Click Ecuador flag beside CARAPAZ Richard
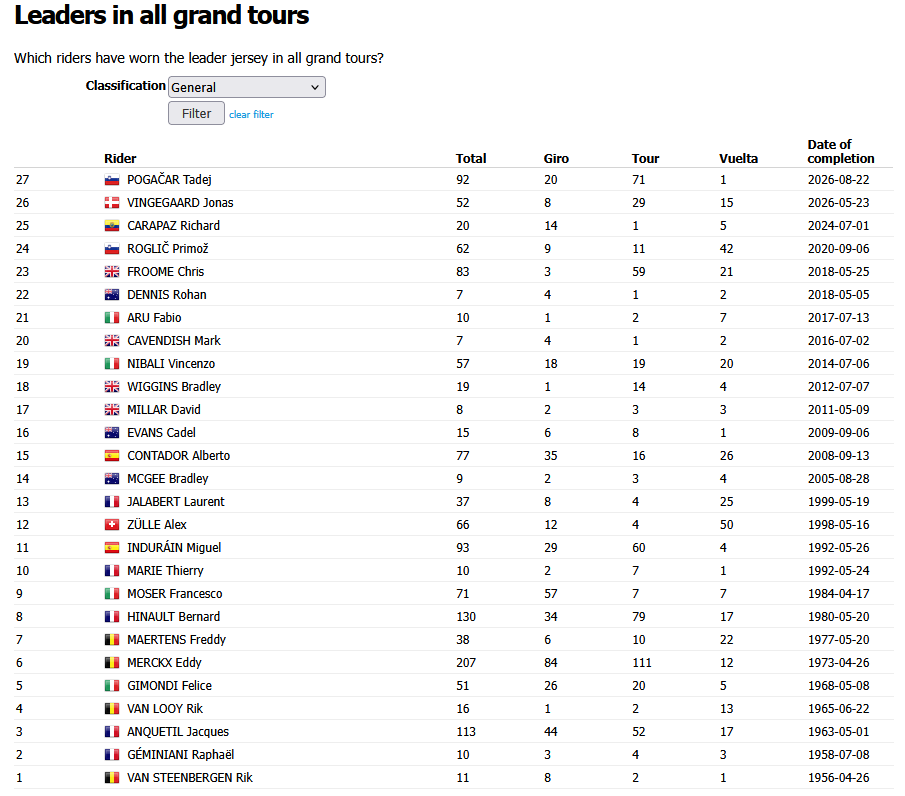905x796 pixels. 112,226
